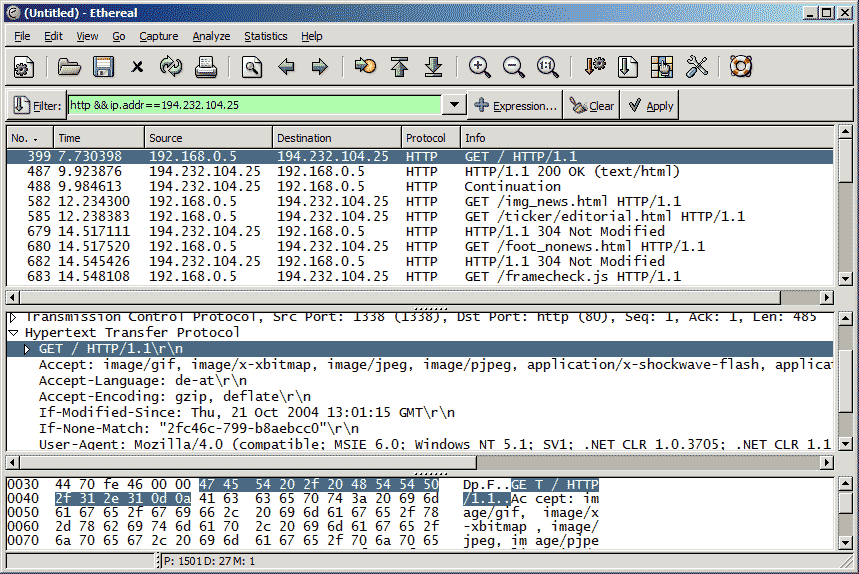
Task: Click scroll-down arrow of packet list
Action: (x=845, y=279)
